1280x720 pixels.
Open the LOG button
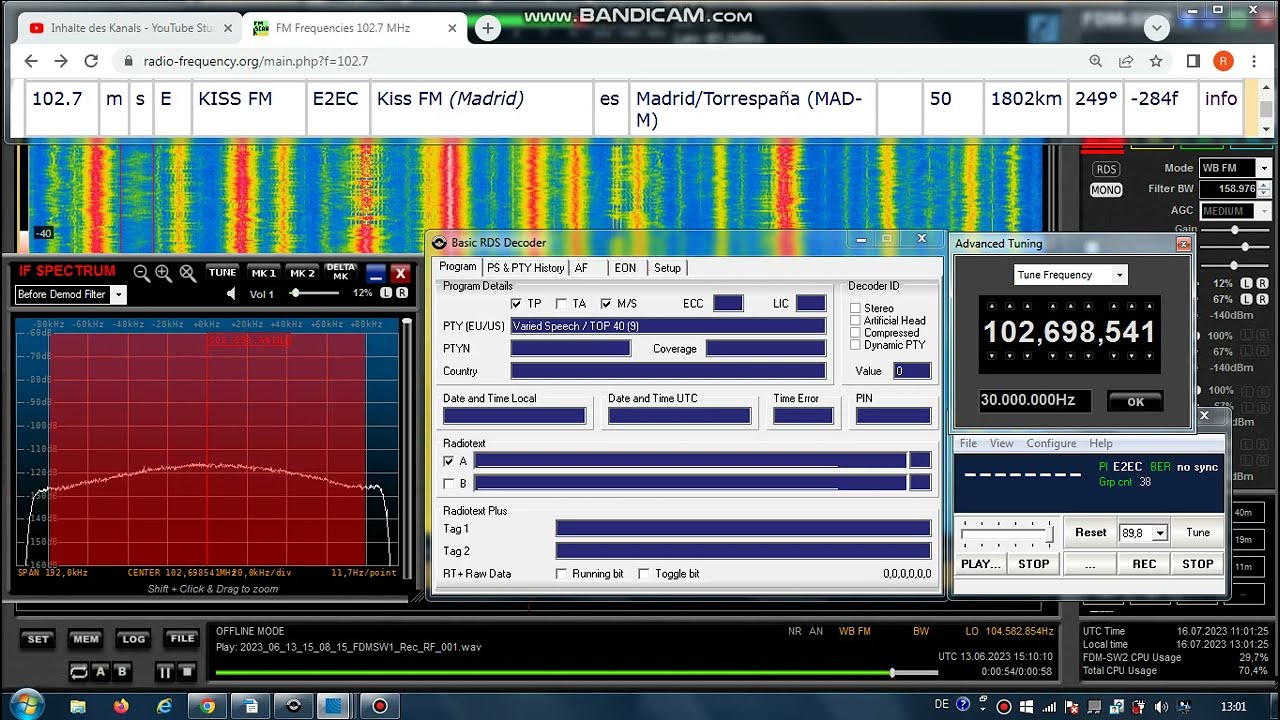[133, 639]
